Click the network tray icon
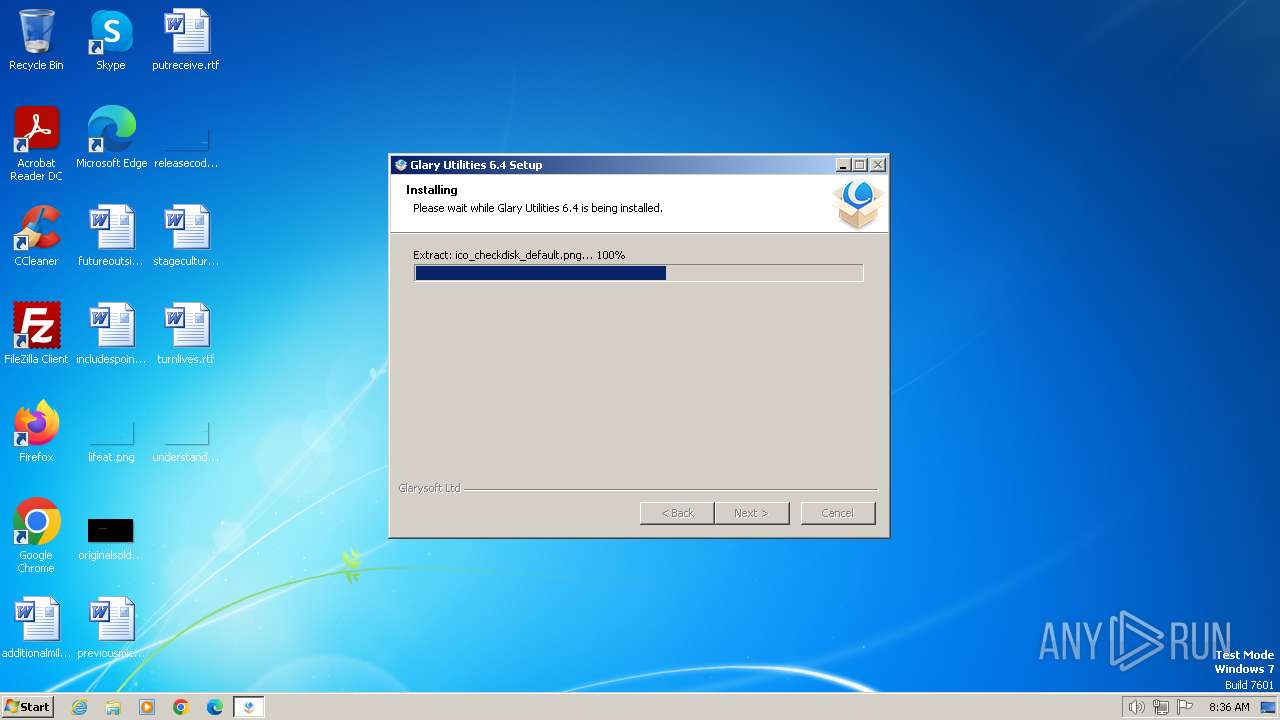Image resolution: width=1280 pixels, height=720 pixels. tap(1161, 707)
